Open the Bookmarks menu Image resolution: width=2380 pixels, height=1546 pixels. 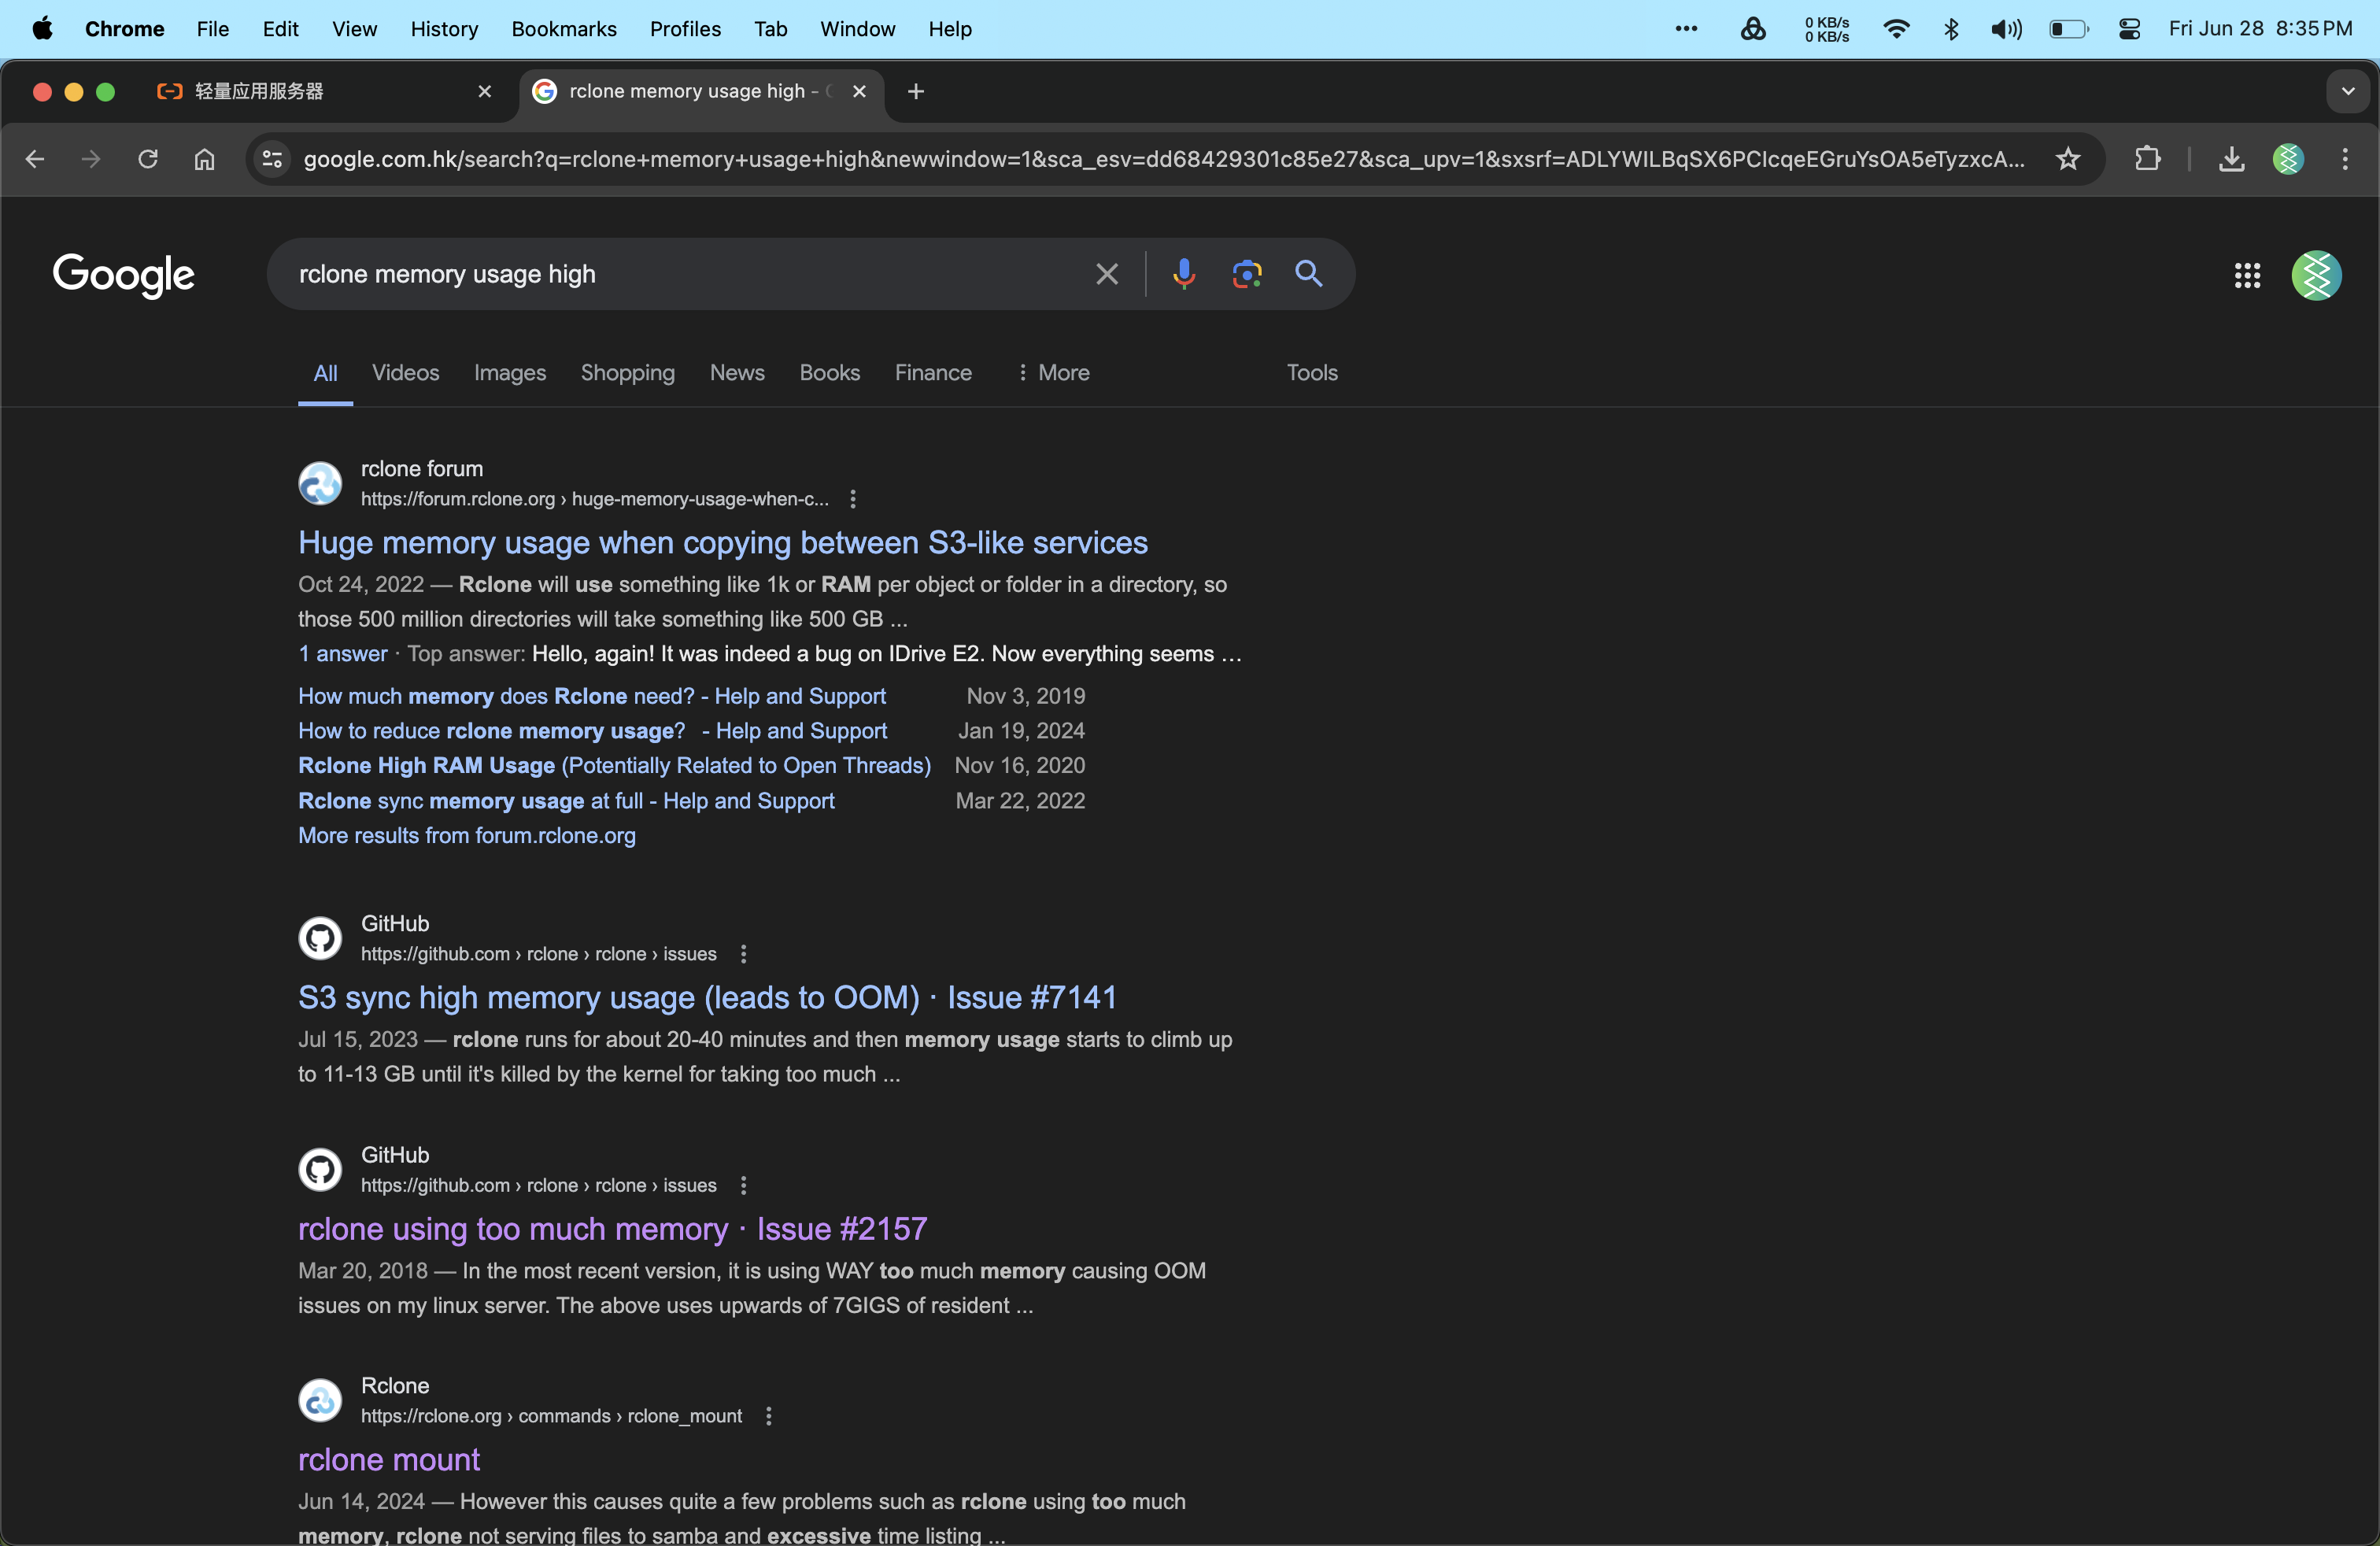point(564,29)
